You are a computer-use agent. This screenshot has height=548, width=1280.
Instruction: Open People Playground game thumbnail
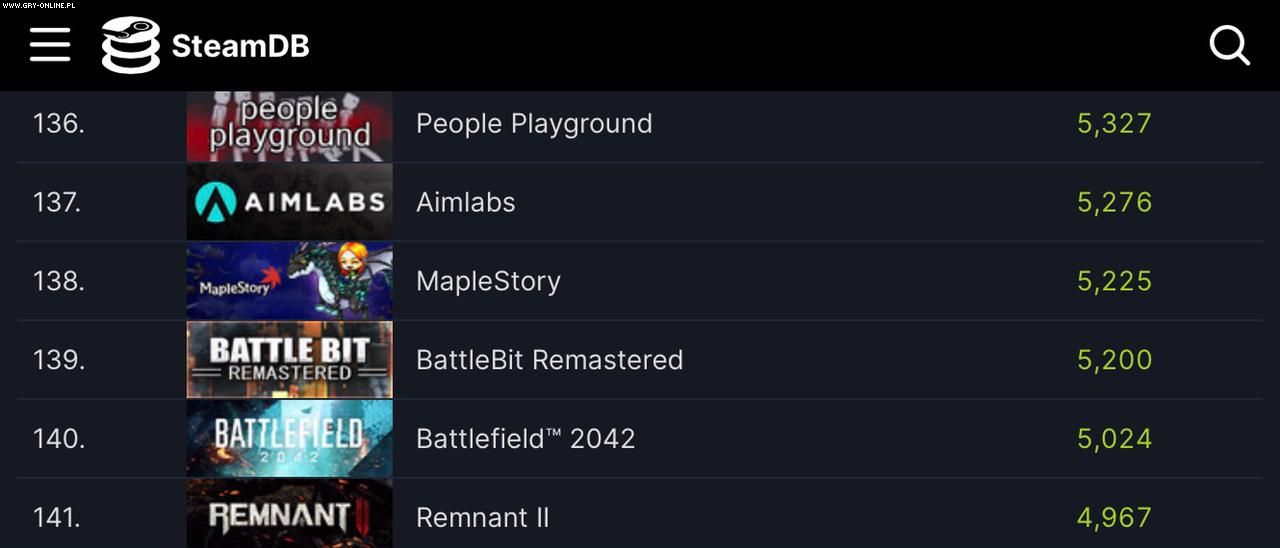point(290,126)
